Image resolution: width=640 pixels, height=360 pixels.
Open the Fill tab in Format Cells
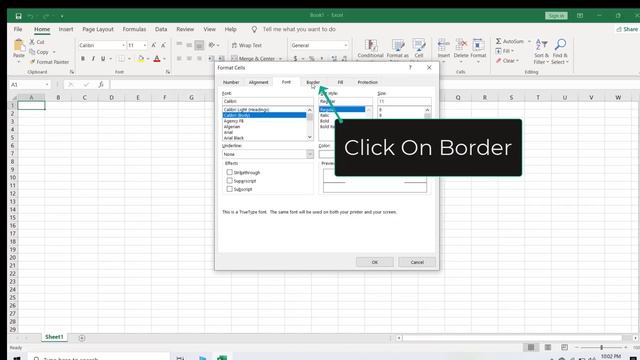point(340,82)
